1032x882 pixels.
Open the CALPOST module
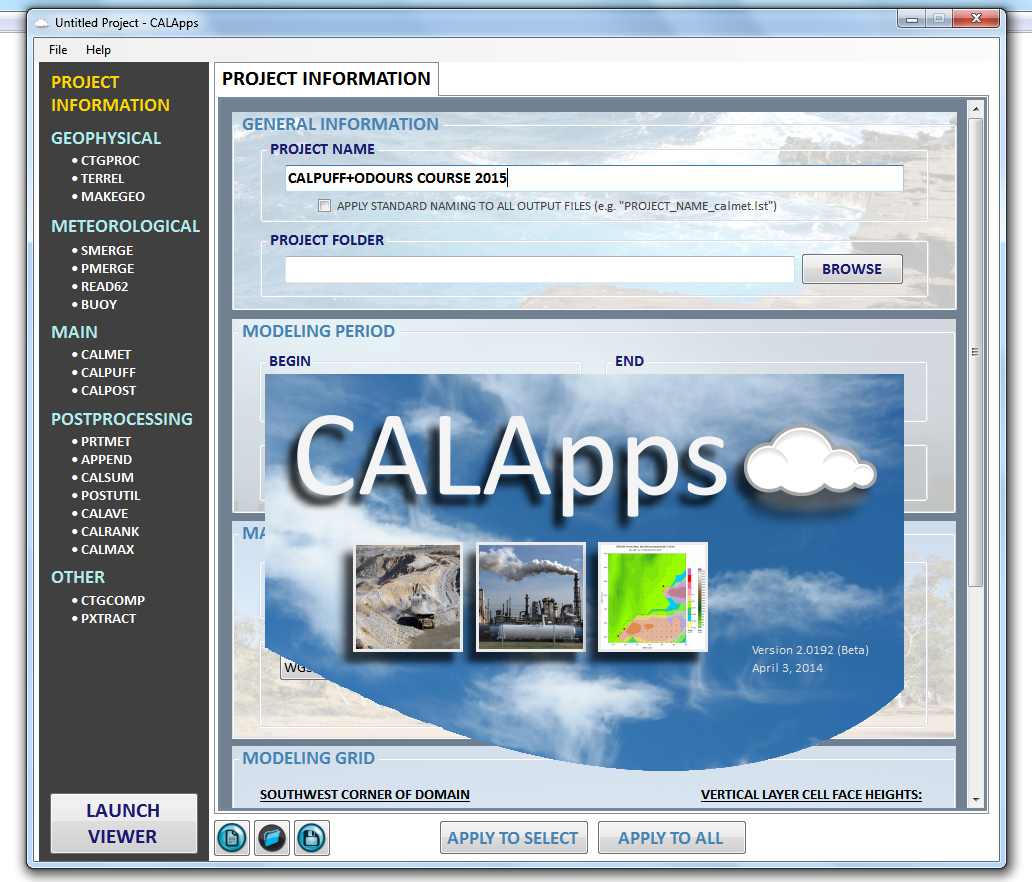tap(108, 390)
